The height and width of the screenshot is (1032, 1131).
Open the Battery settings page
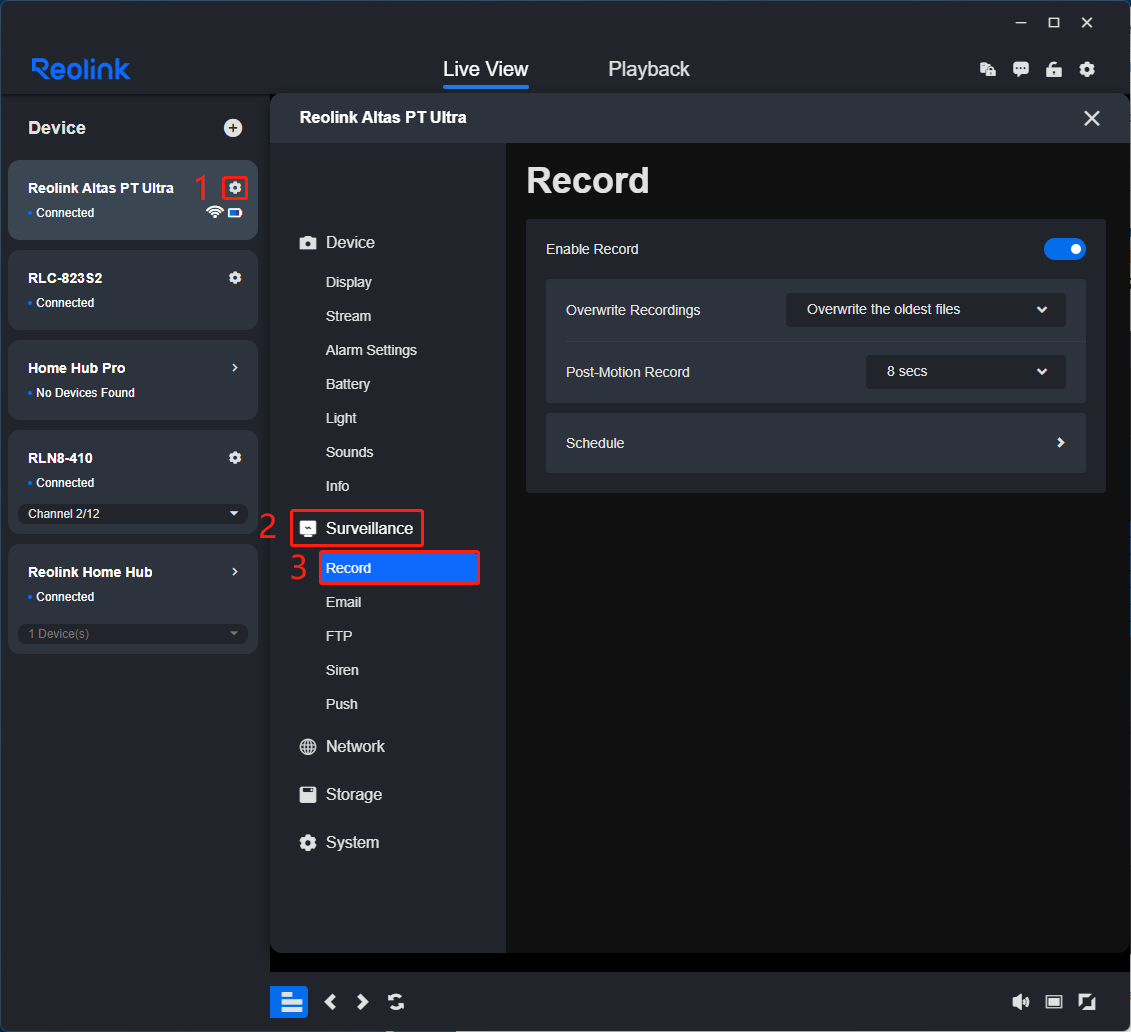348,384
